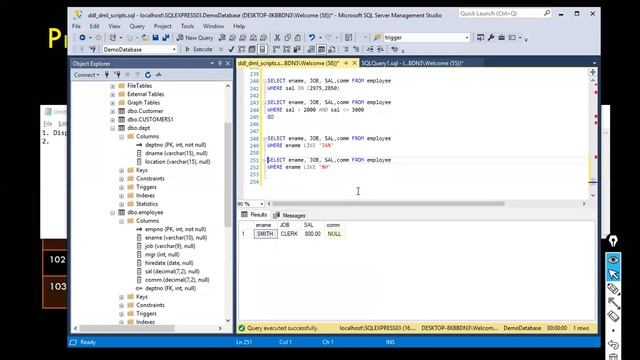Image resolution: width=640 pixels, height=360 pixels.
Task: Open the View menu
Action: [x=114, y=26]
